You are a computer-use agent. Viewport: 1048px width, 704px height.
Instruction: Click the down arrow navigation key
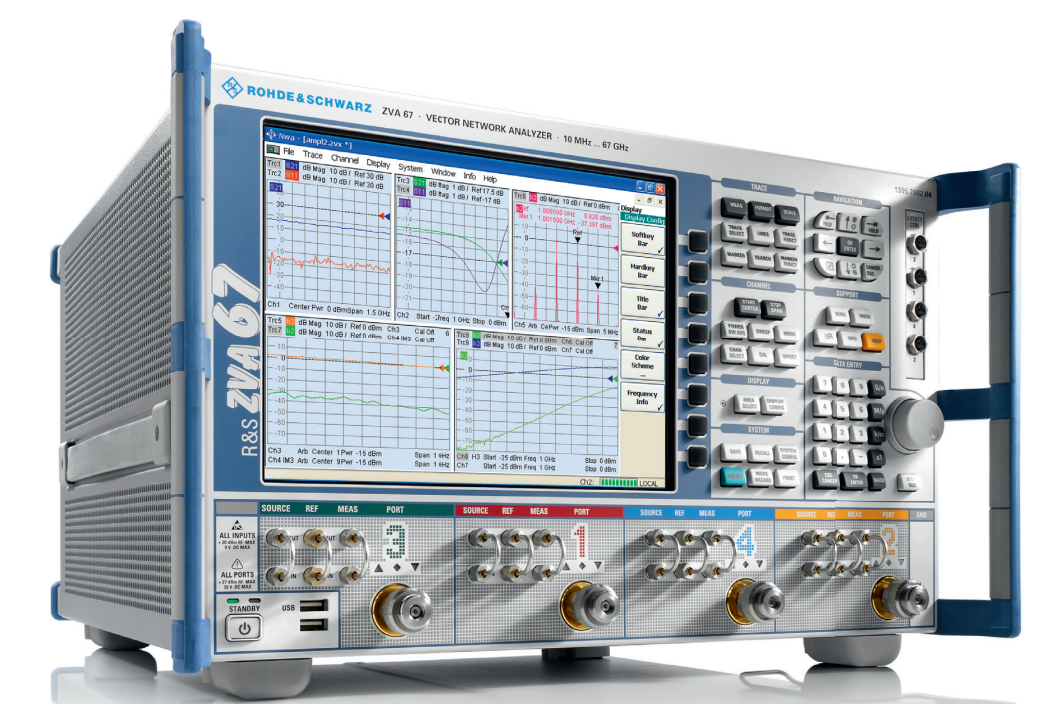tap(849, 269)
